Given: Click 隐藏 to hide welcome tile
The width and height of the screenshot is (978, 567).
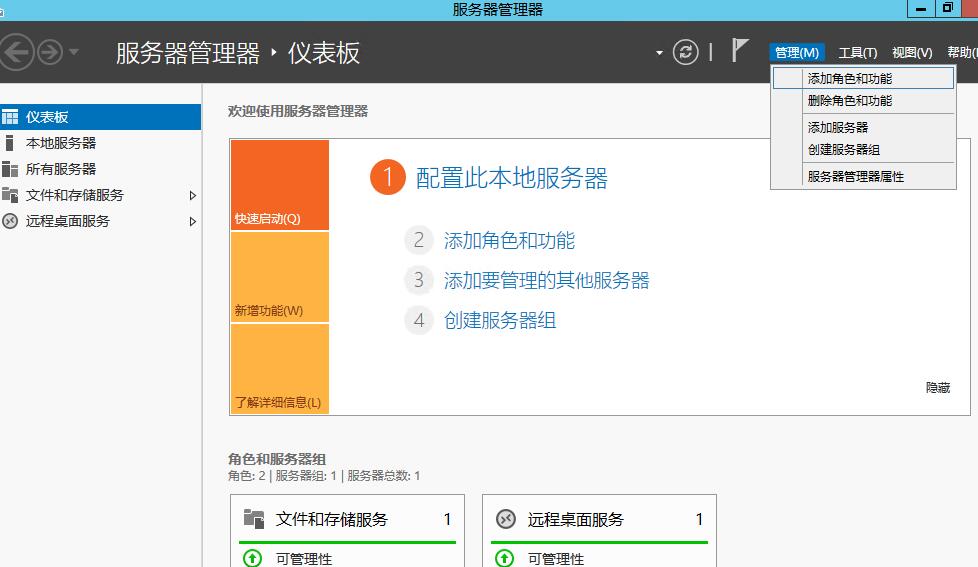Looking at the screenshot, I should pos(937,388).
